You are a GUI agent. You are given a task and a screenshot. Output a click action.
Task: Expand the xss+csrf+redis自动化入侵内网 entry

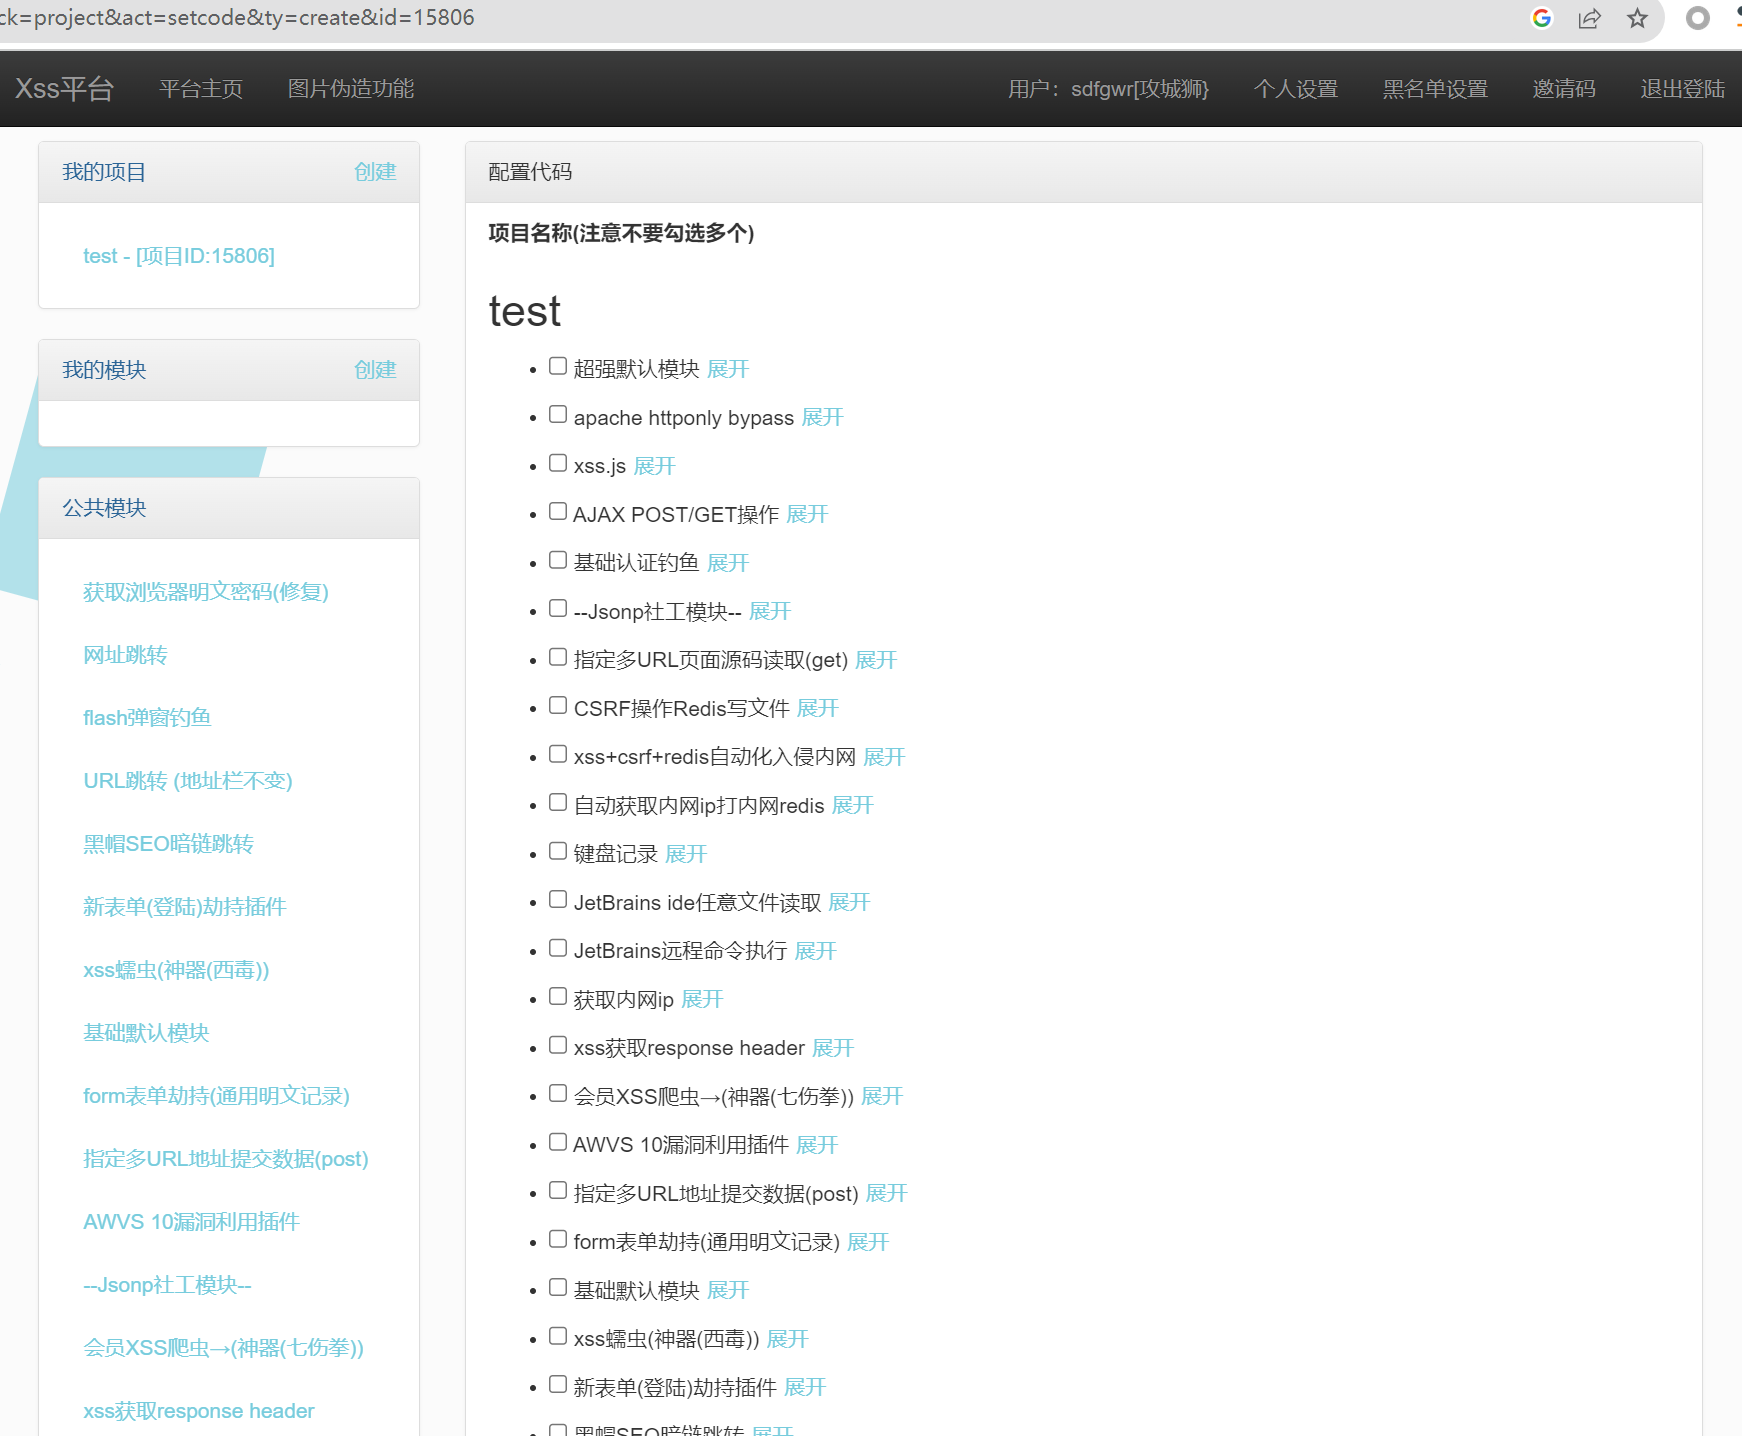point(883,757)
